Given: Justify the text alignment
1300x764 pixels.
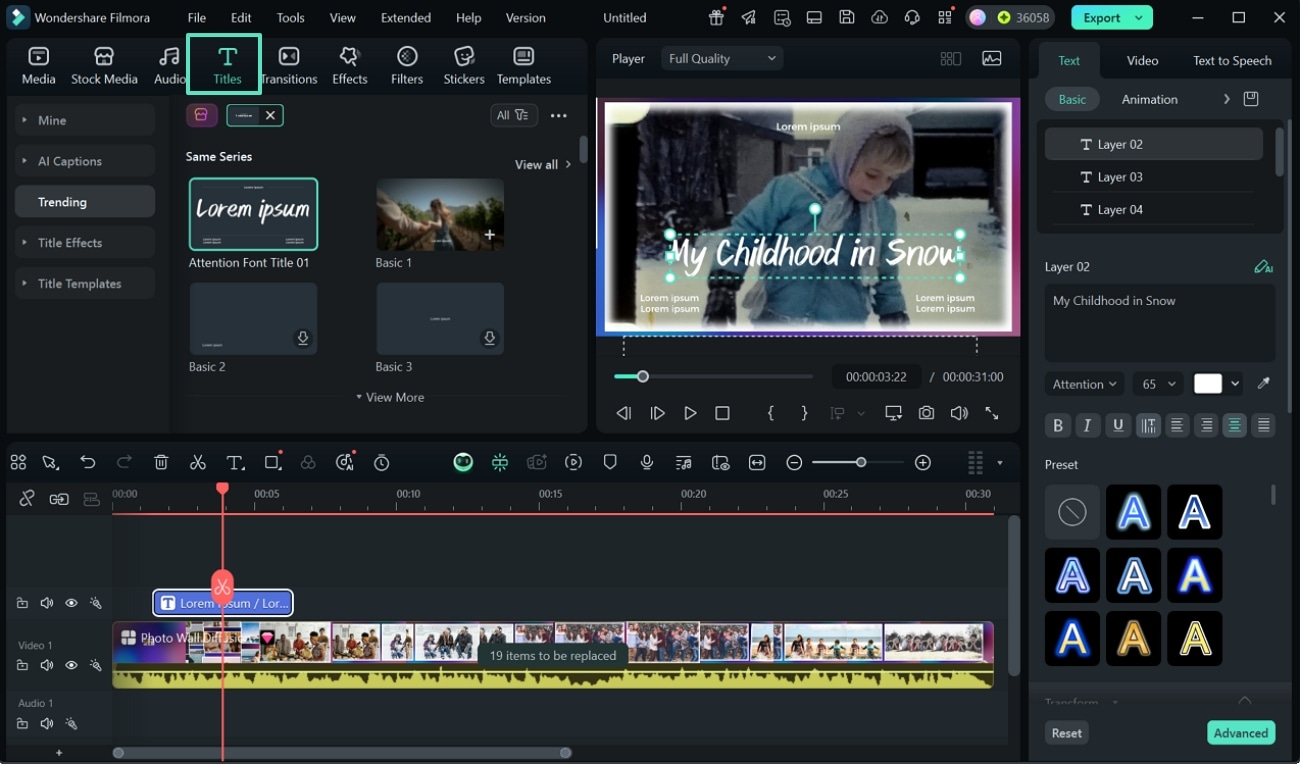Looking at the screenshot, I should (1264, 425).
